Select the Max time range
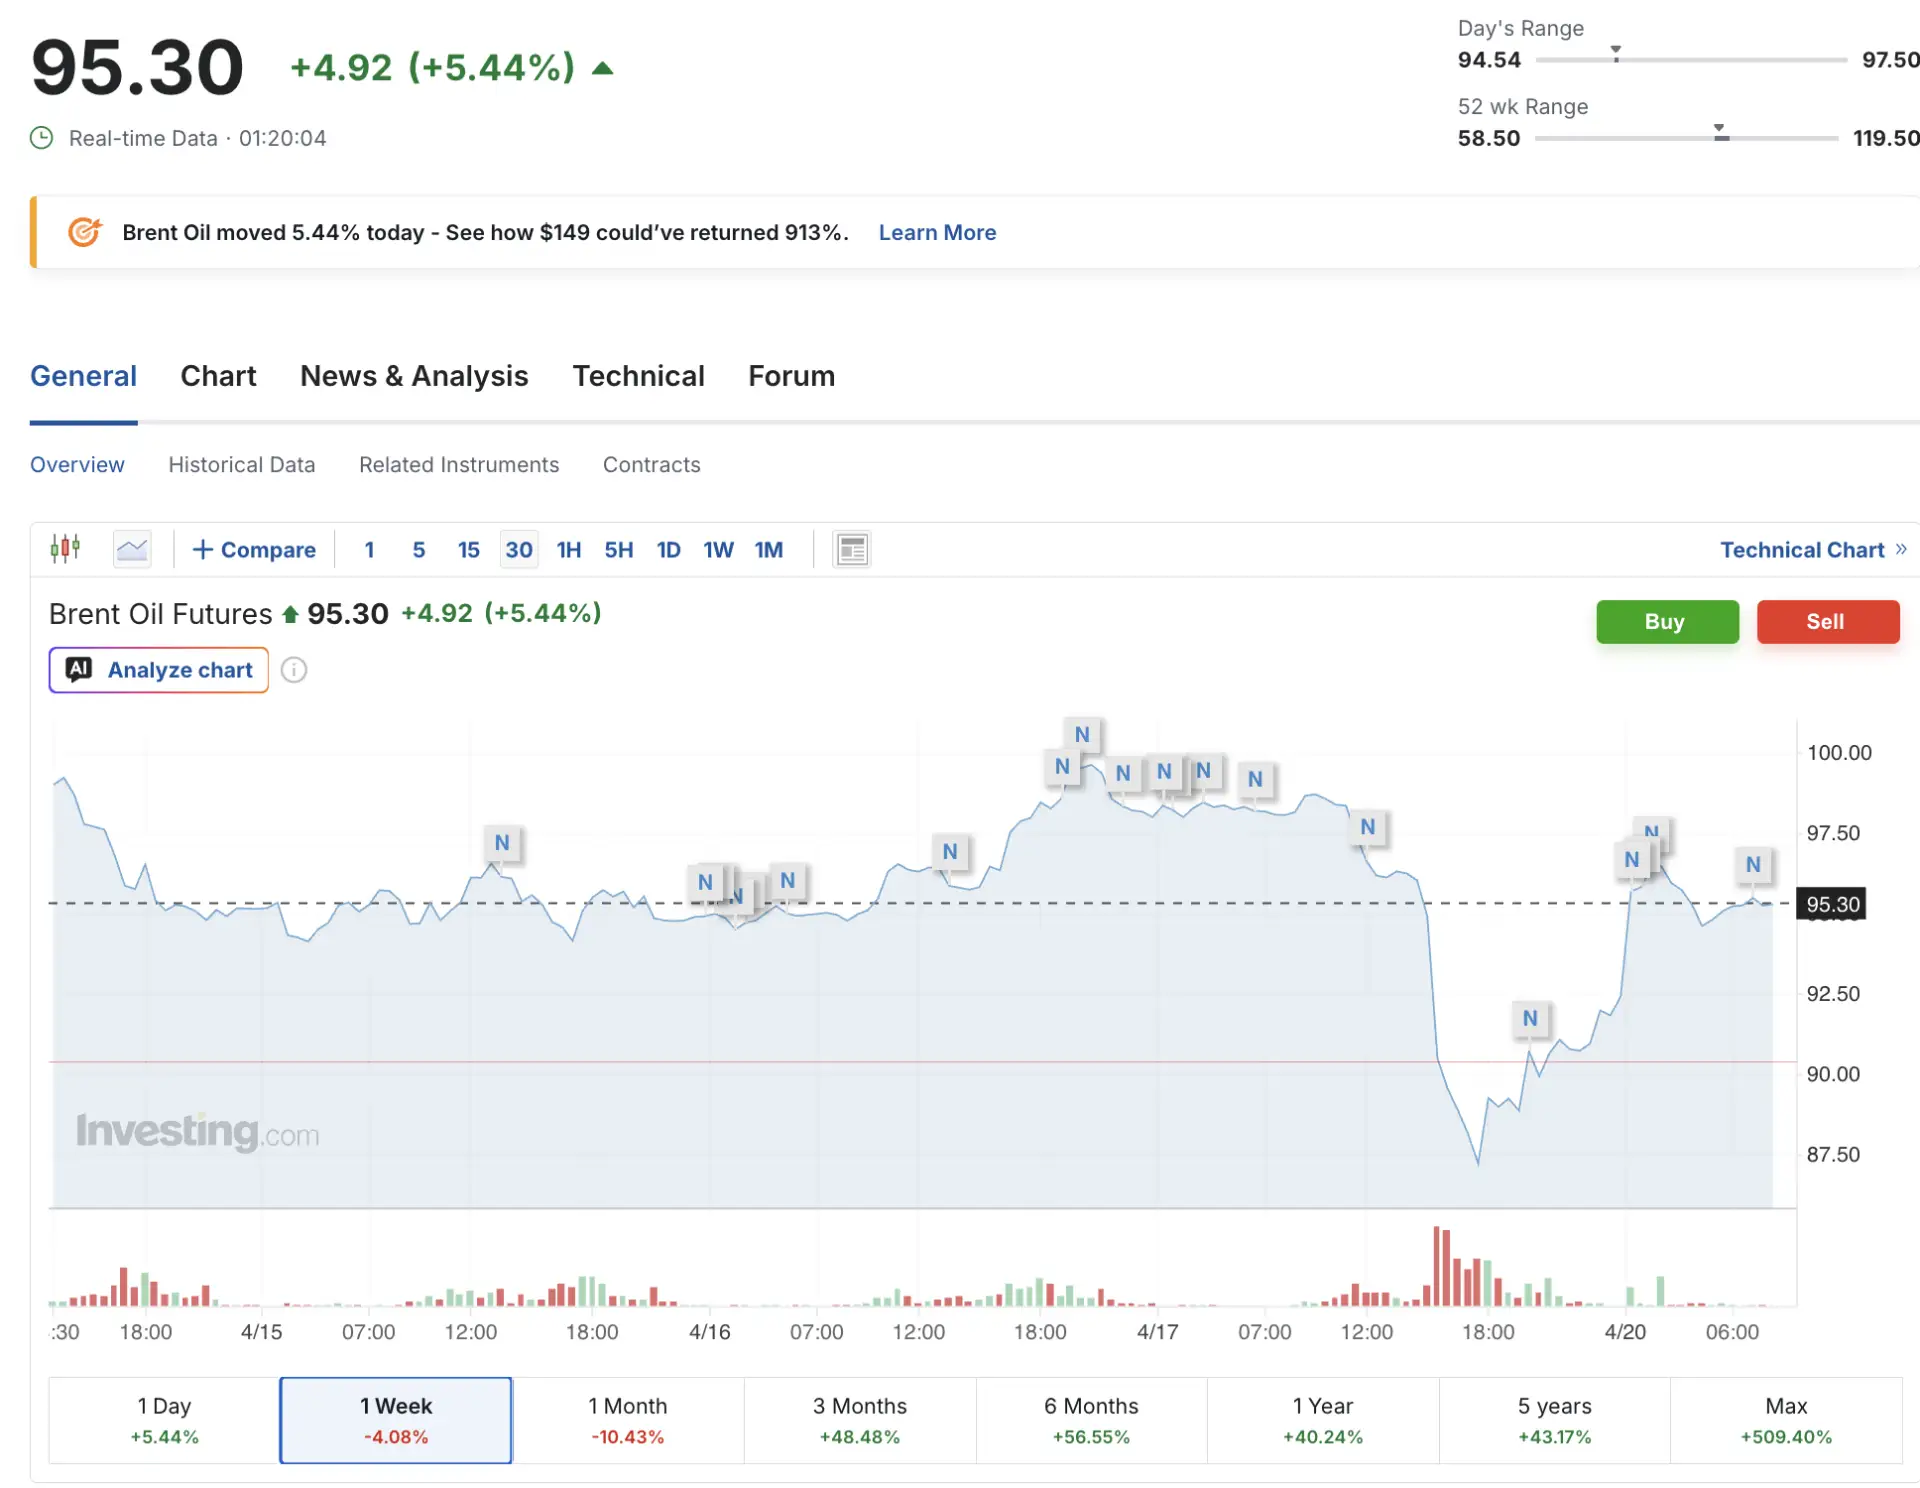Viewport: 1920px width, 1488px height. coord(1785,1419)
